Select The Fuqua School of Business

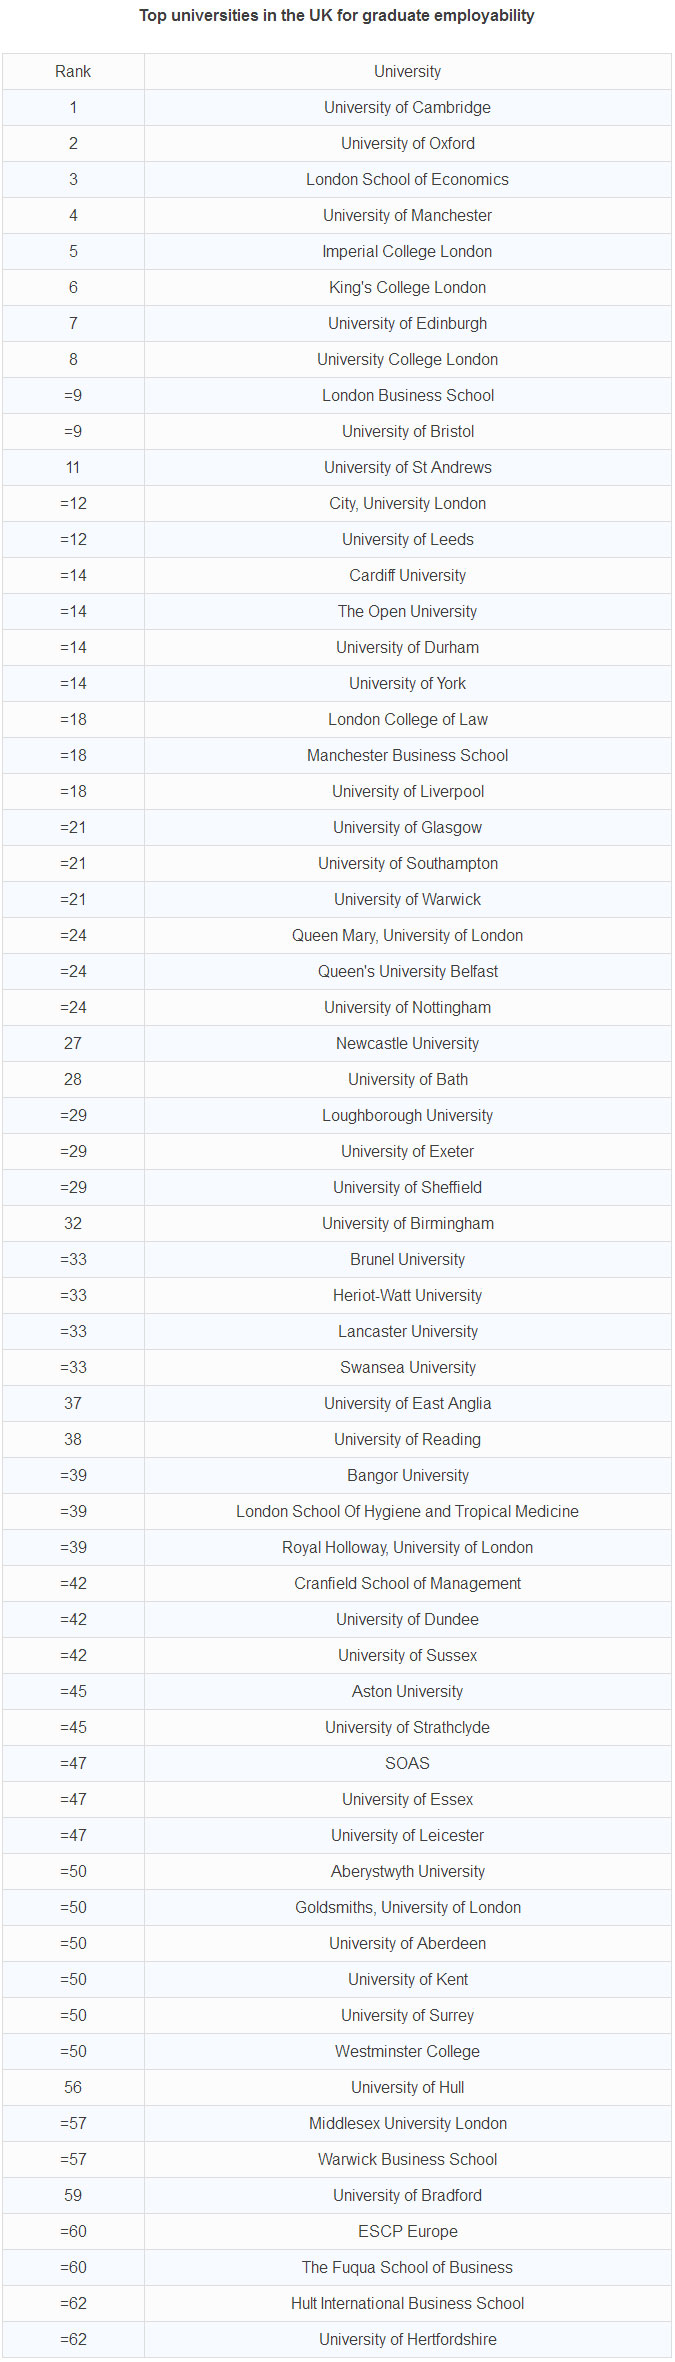click(x=407, y=2268)
